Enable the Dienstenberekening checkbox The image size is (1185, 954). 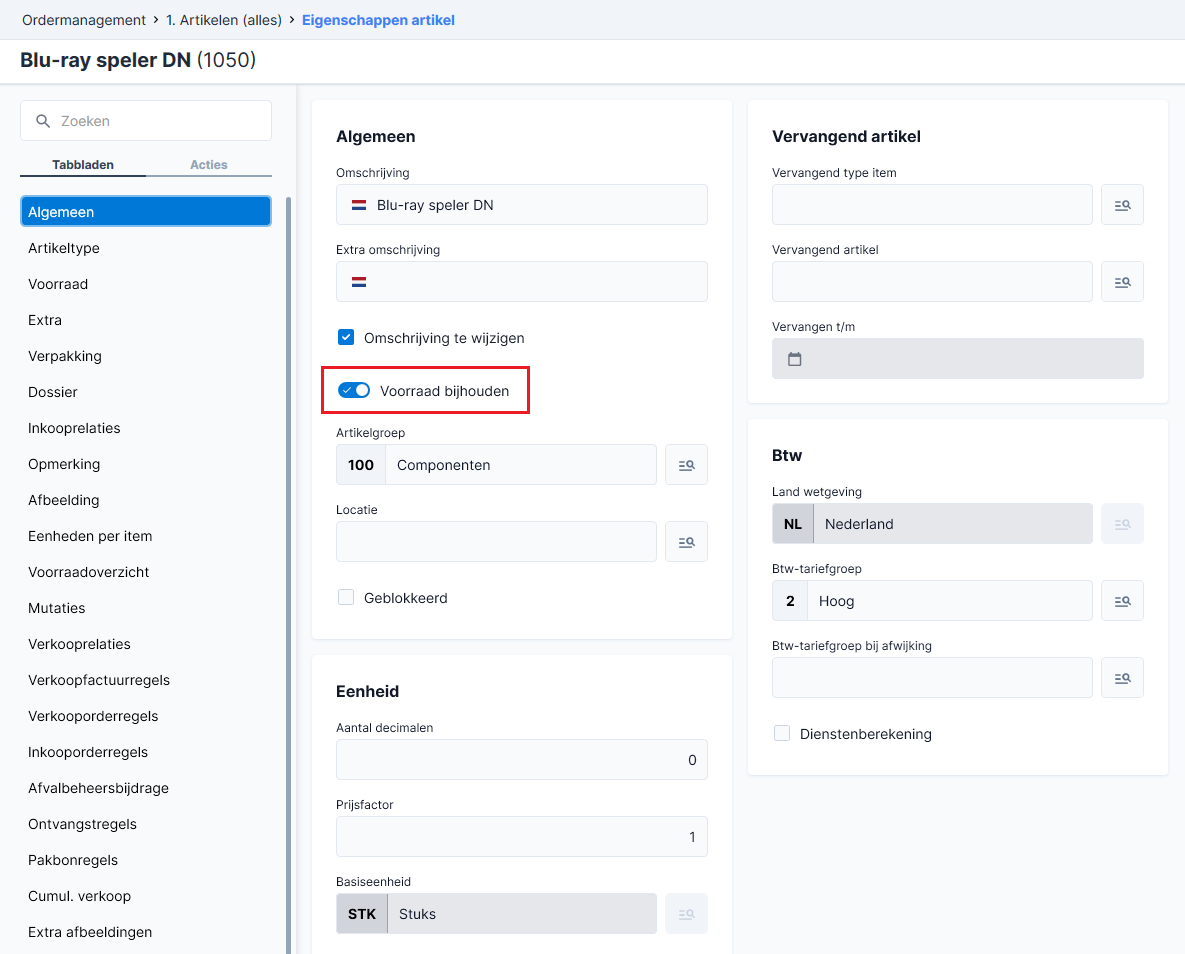pyautogui.click(x=782, y=733)
